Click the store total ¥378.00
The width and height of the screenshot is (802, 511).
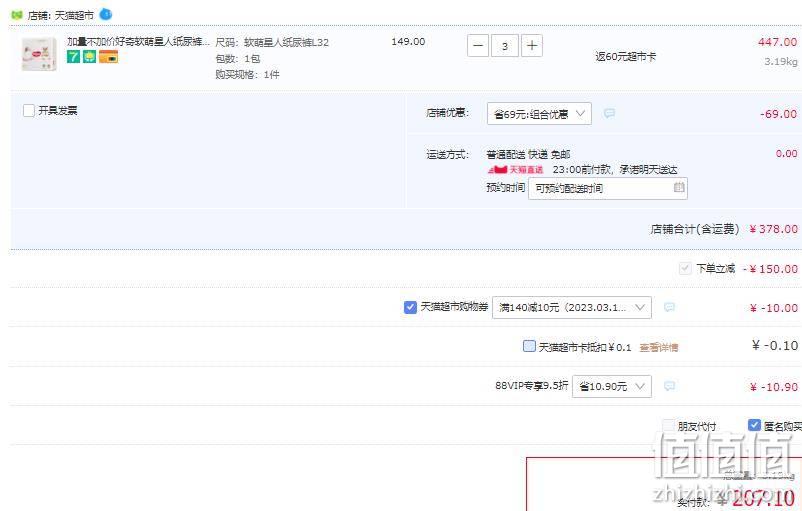773,229
